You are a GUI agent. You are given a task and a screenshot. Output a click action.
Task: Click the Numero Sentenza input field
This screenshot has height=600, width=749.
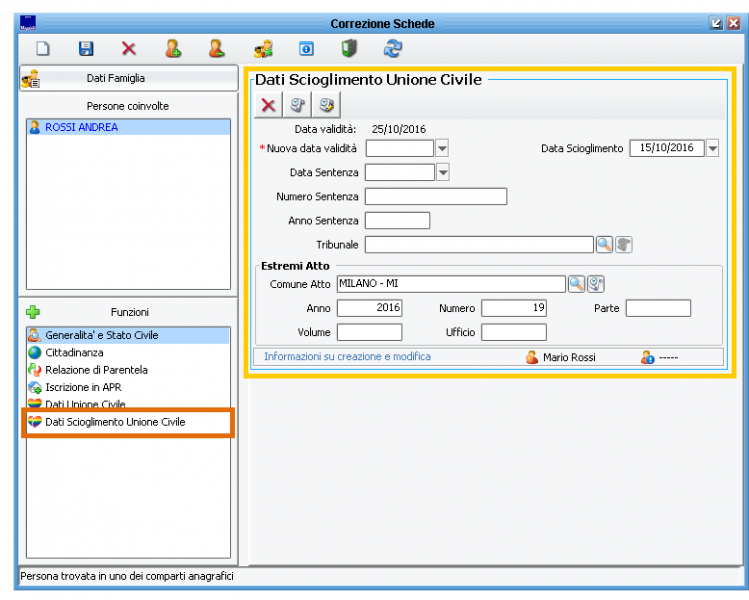[x=435, y=196]
